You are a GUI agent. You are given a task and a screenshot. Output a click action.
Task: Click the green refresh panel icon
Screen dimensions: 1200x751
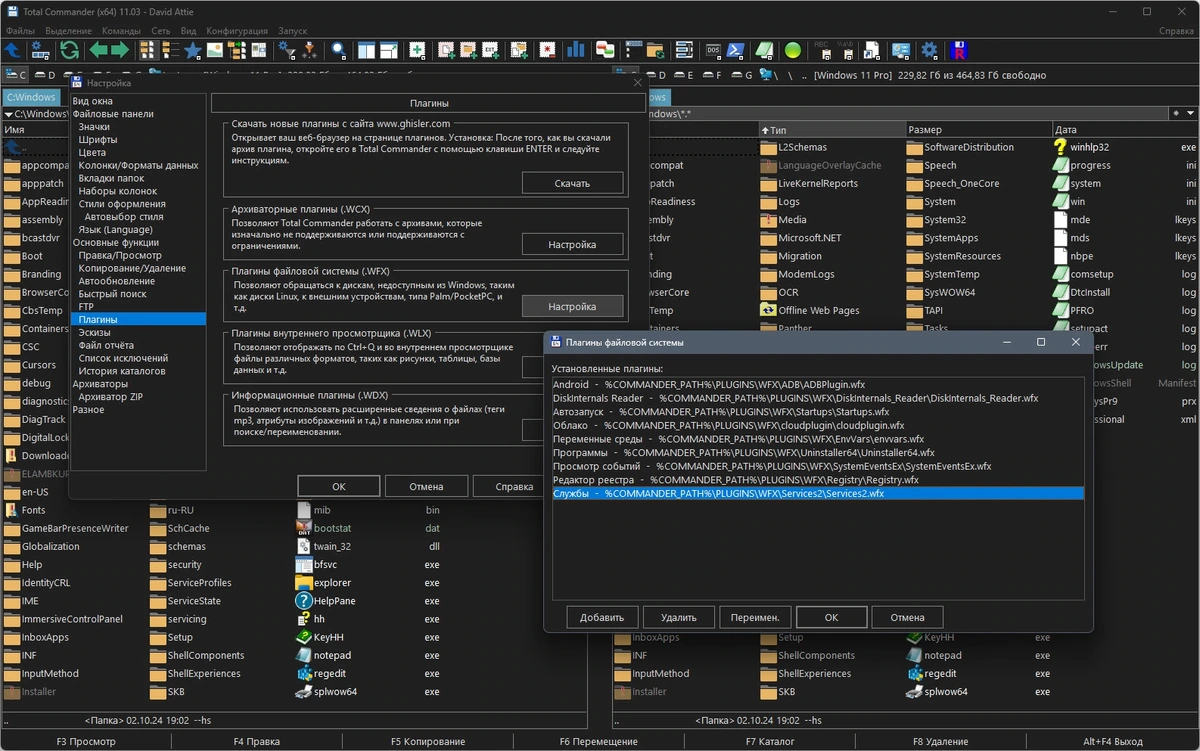[69, 50]
